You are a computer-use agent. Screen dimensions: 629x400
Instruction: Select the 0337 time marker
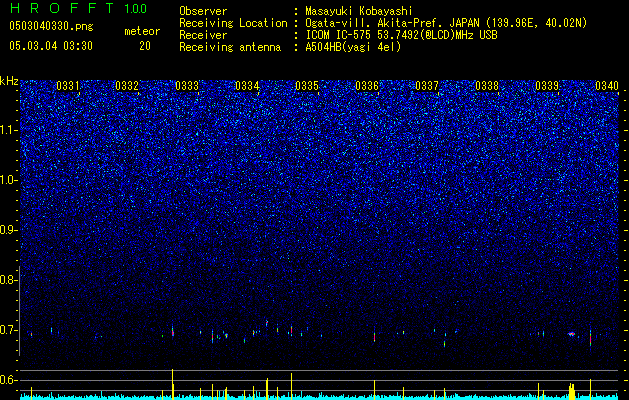coord(427,85)
